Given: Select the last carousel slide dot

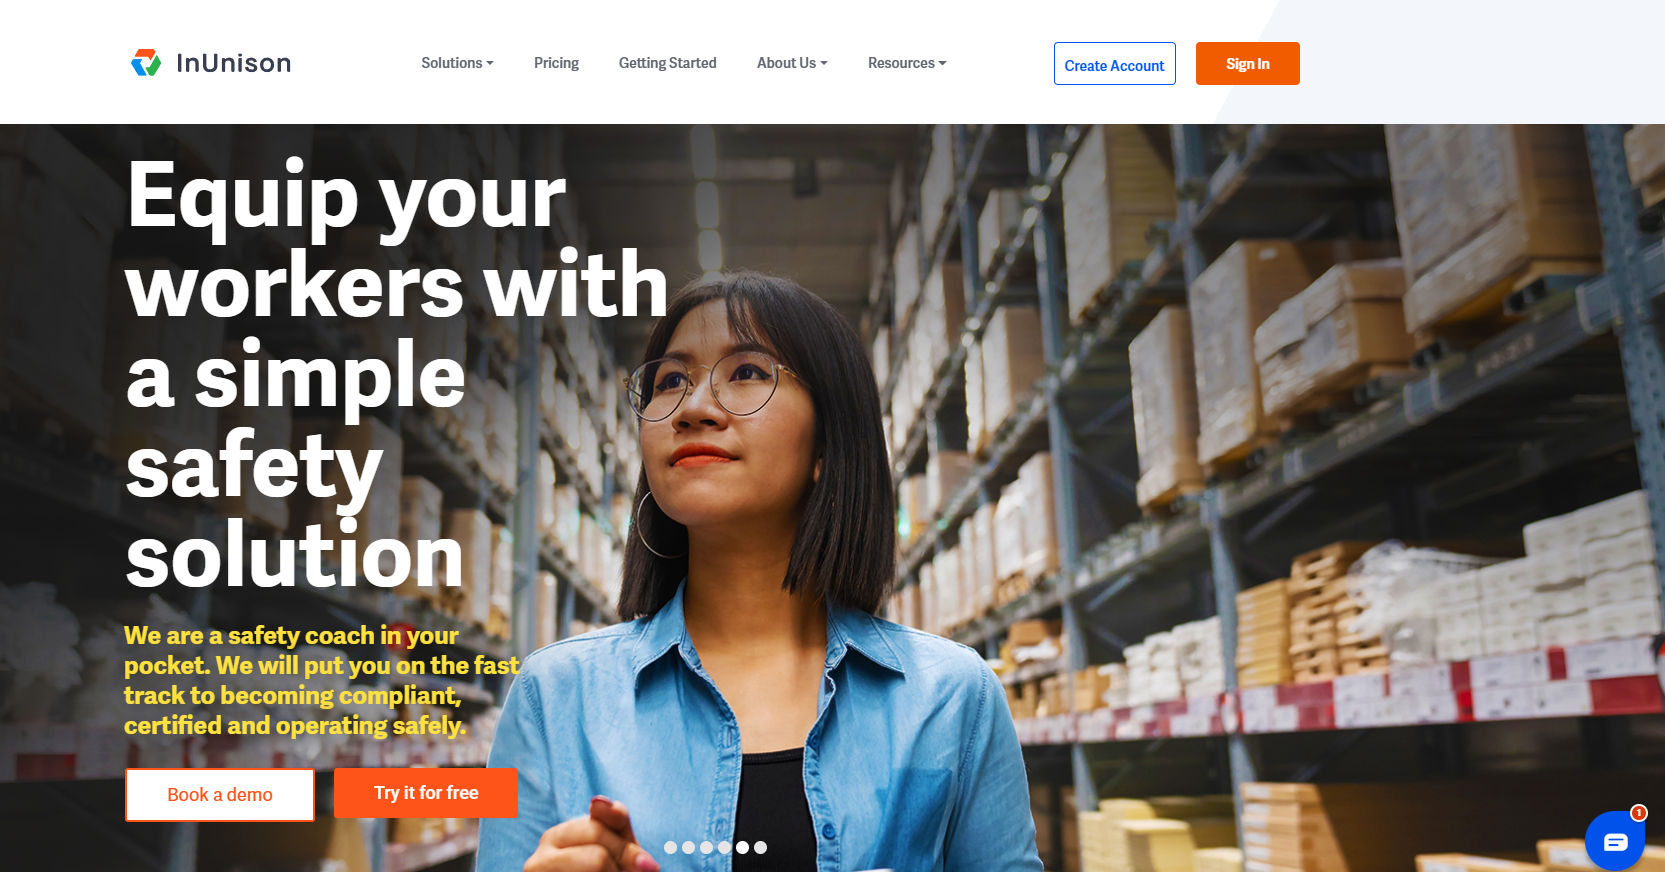Looking at the screenshot, I should [x=760, y=847].
